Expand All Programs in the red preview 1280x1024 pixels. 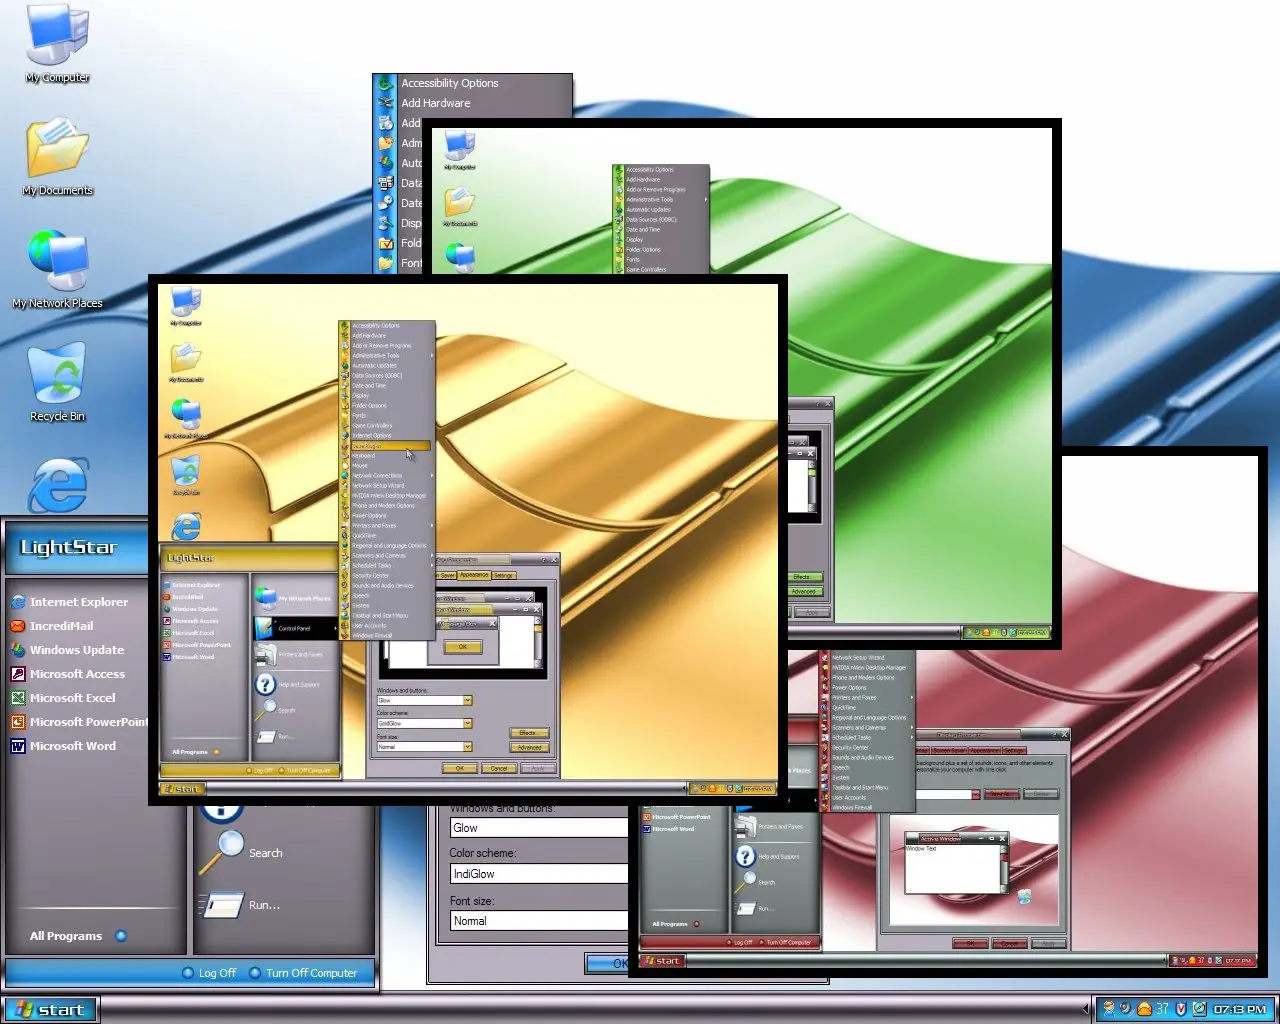[x=676, y=924]
